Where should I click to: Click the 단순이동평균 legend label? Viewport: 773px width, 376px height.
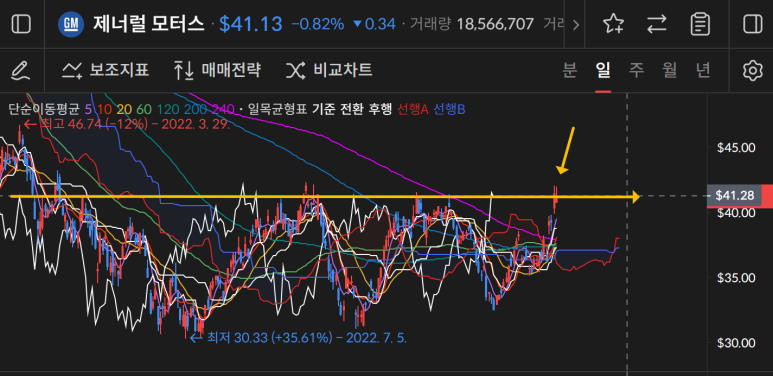pos(44,109)
